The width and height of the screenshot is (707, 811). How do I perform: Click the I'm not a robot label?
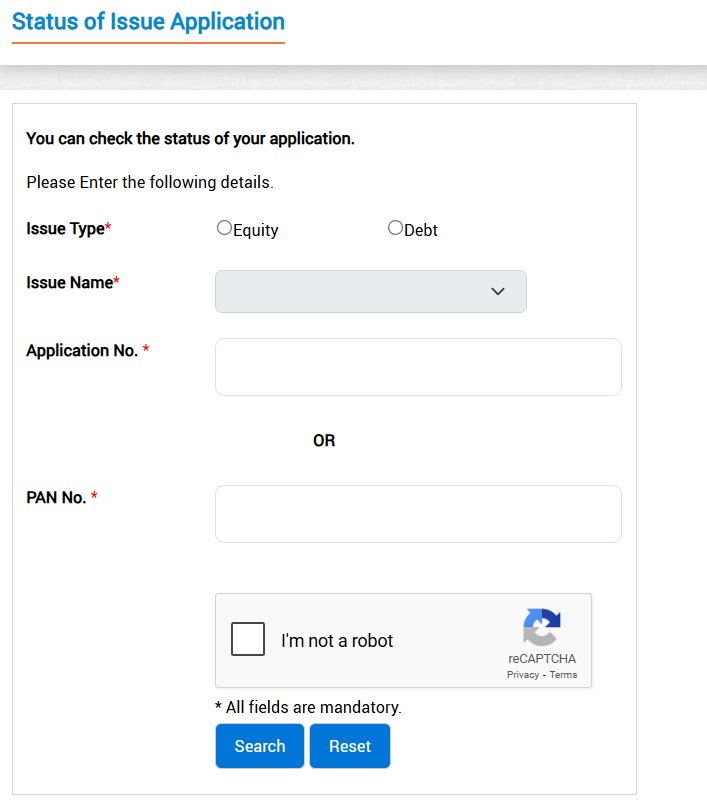[x=337, y=640]
